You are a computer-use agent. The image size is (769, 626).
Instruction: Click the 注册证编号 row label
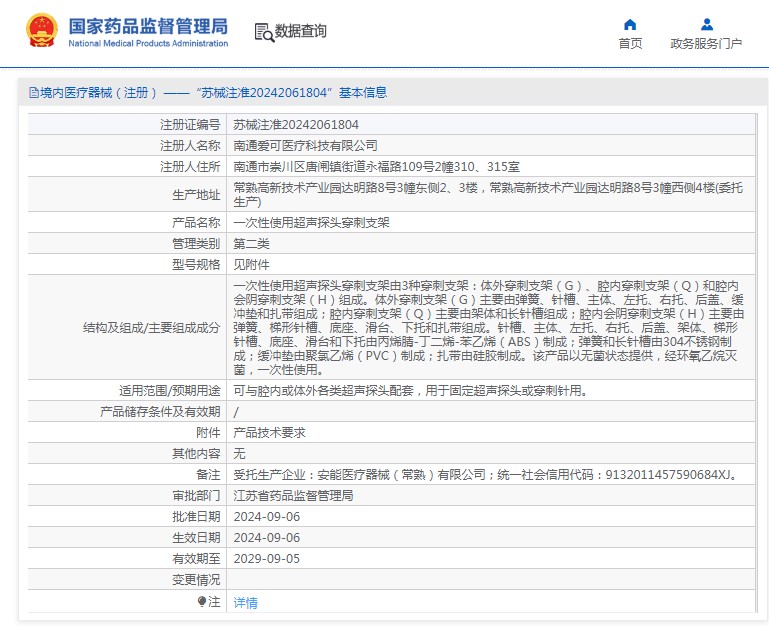coord(190,125)
